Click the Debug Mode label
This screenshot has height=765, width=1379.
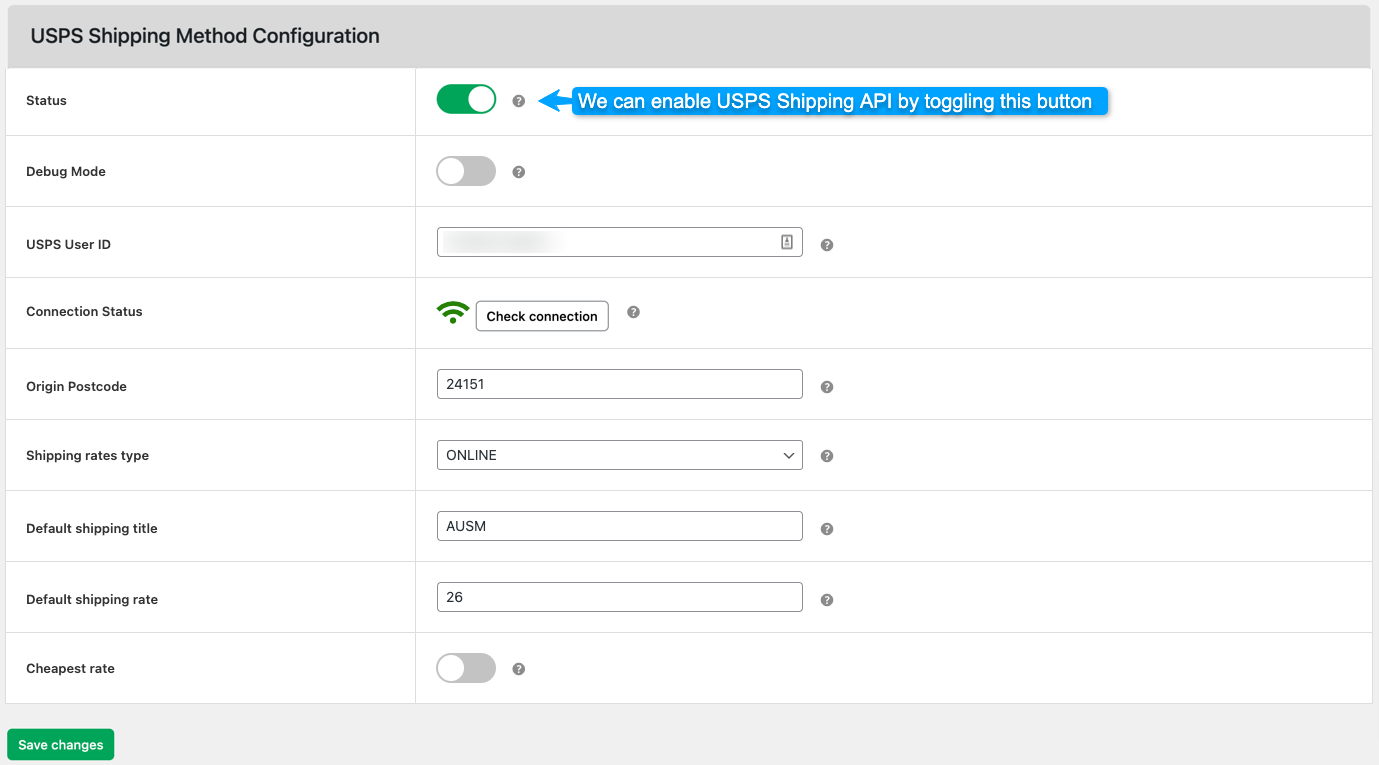[66, 172]
